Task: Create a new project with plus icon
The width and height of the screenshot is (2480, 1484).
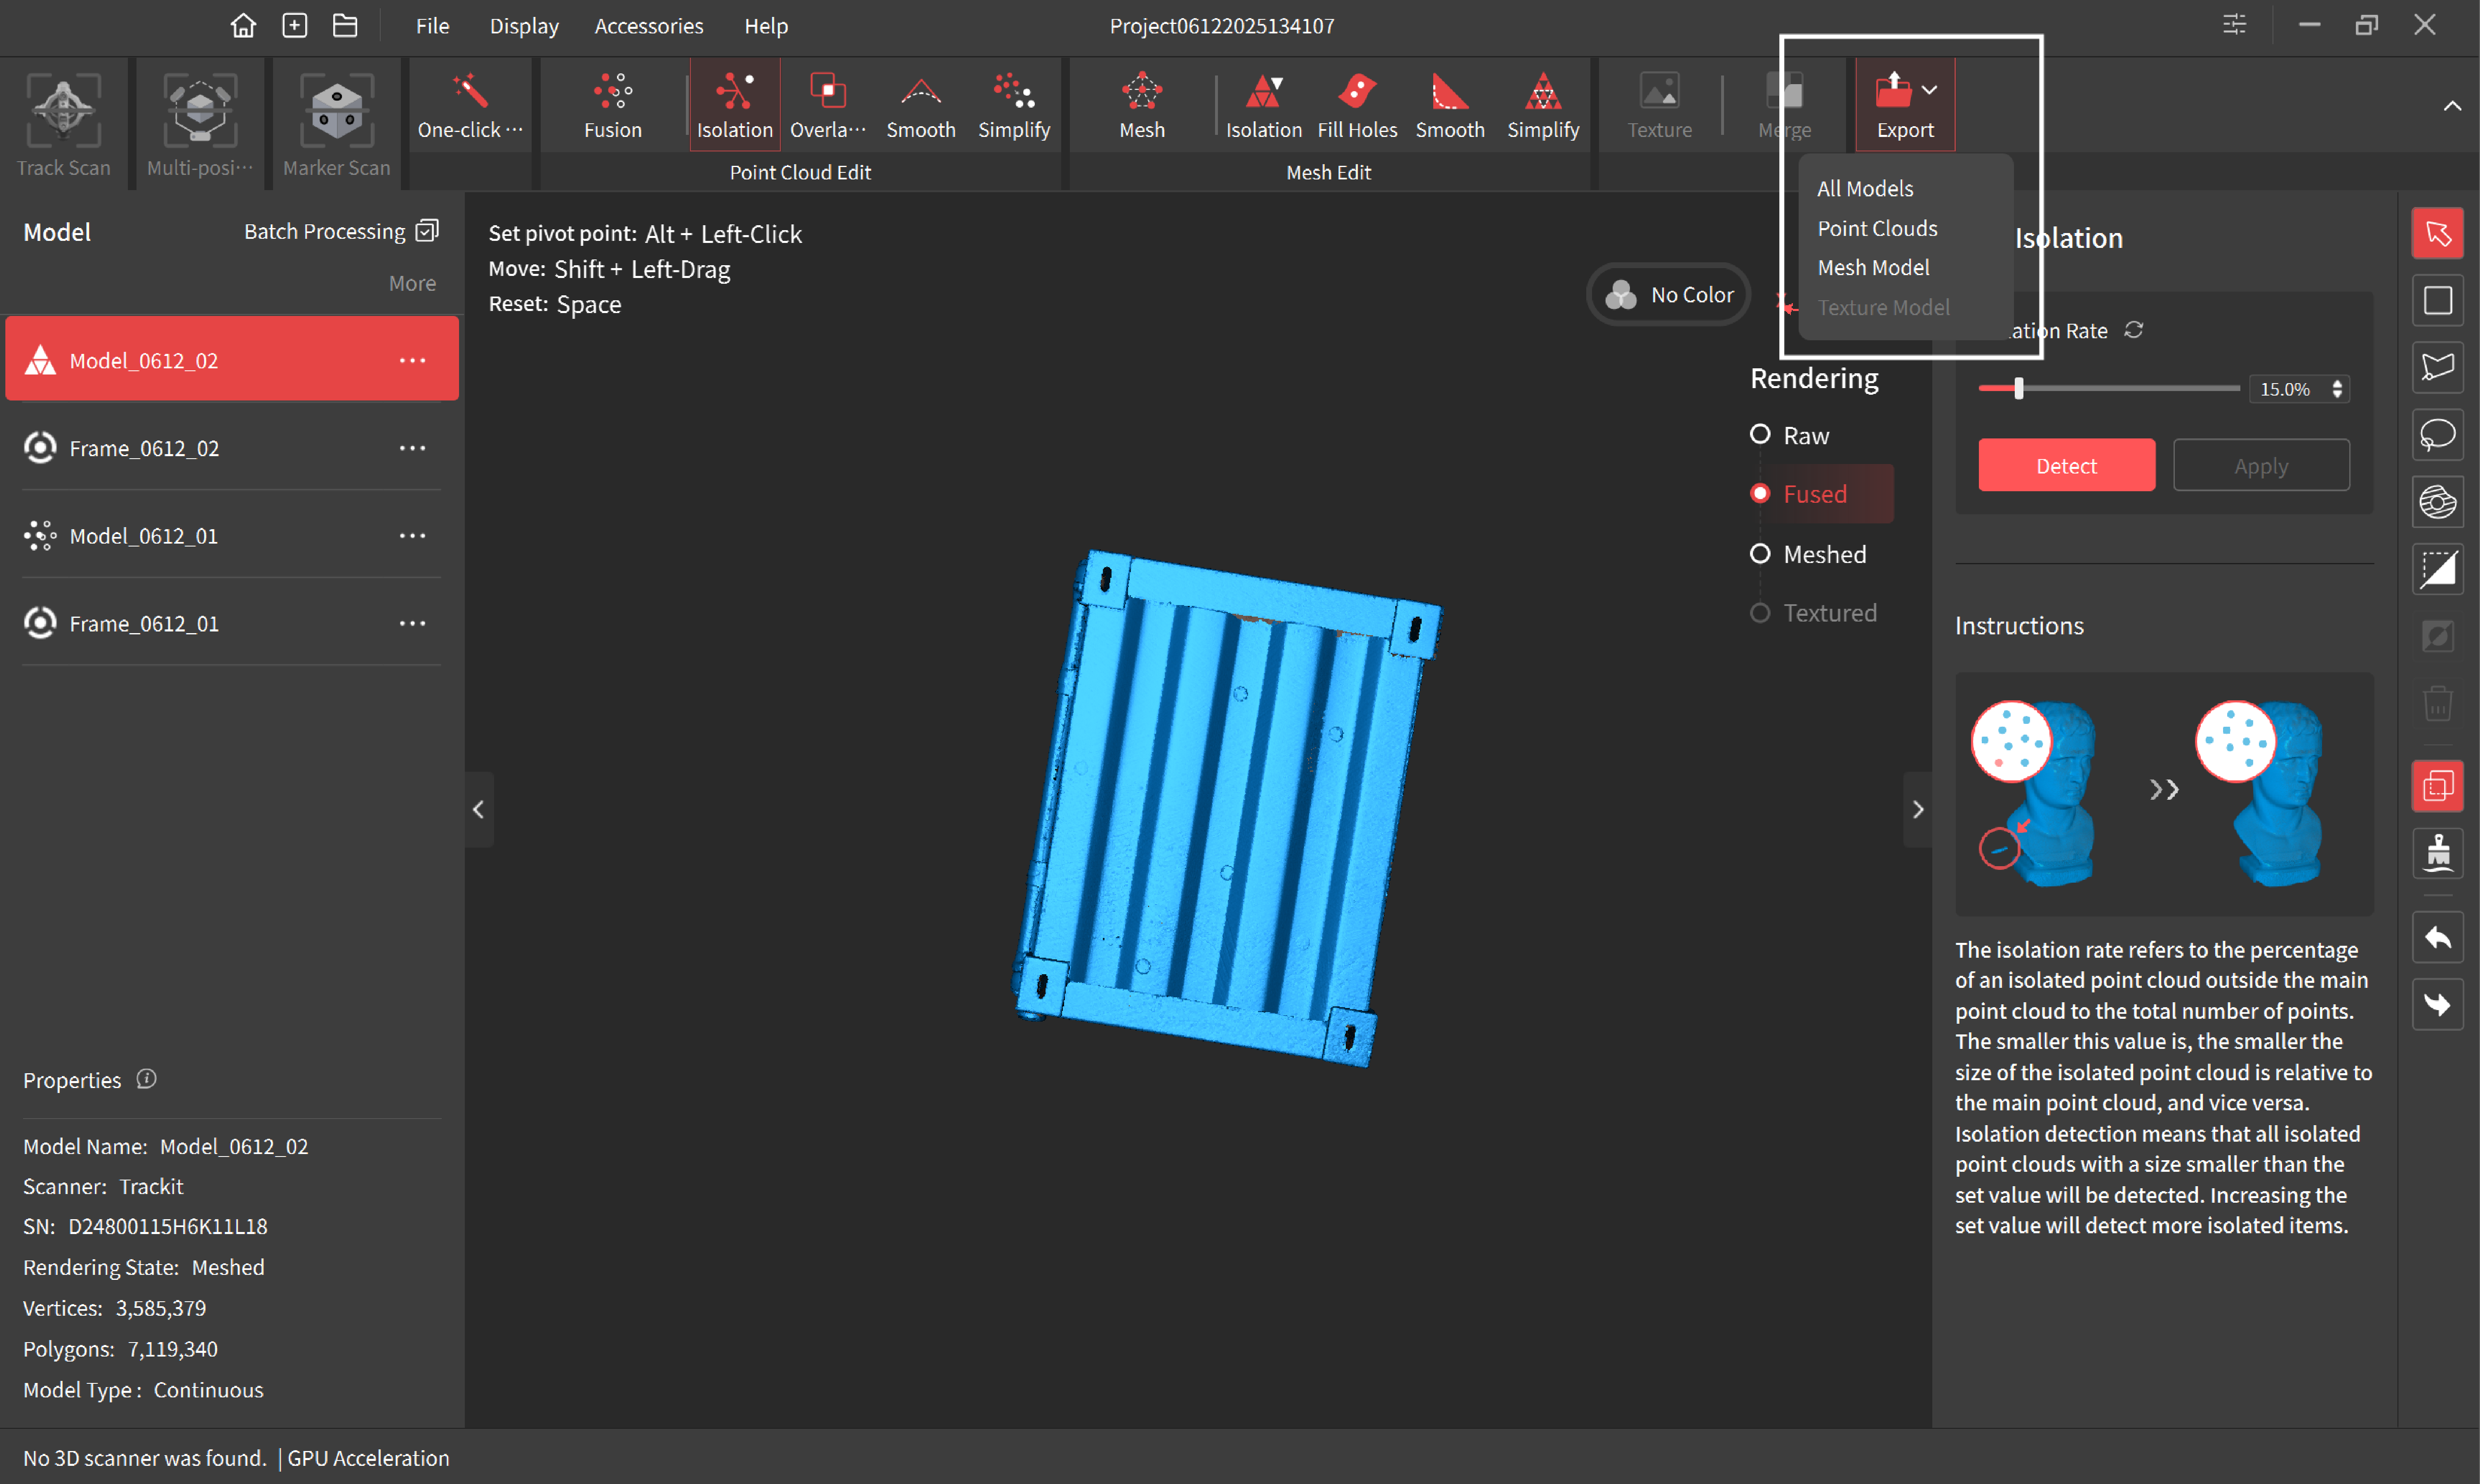Action: tap(294, 25)
